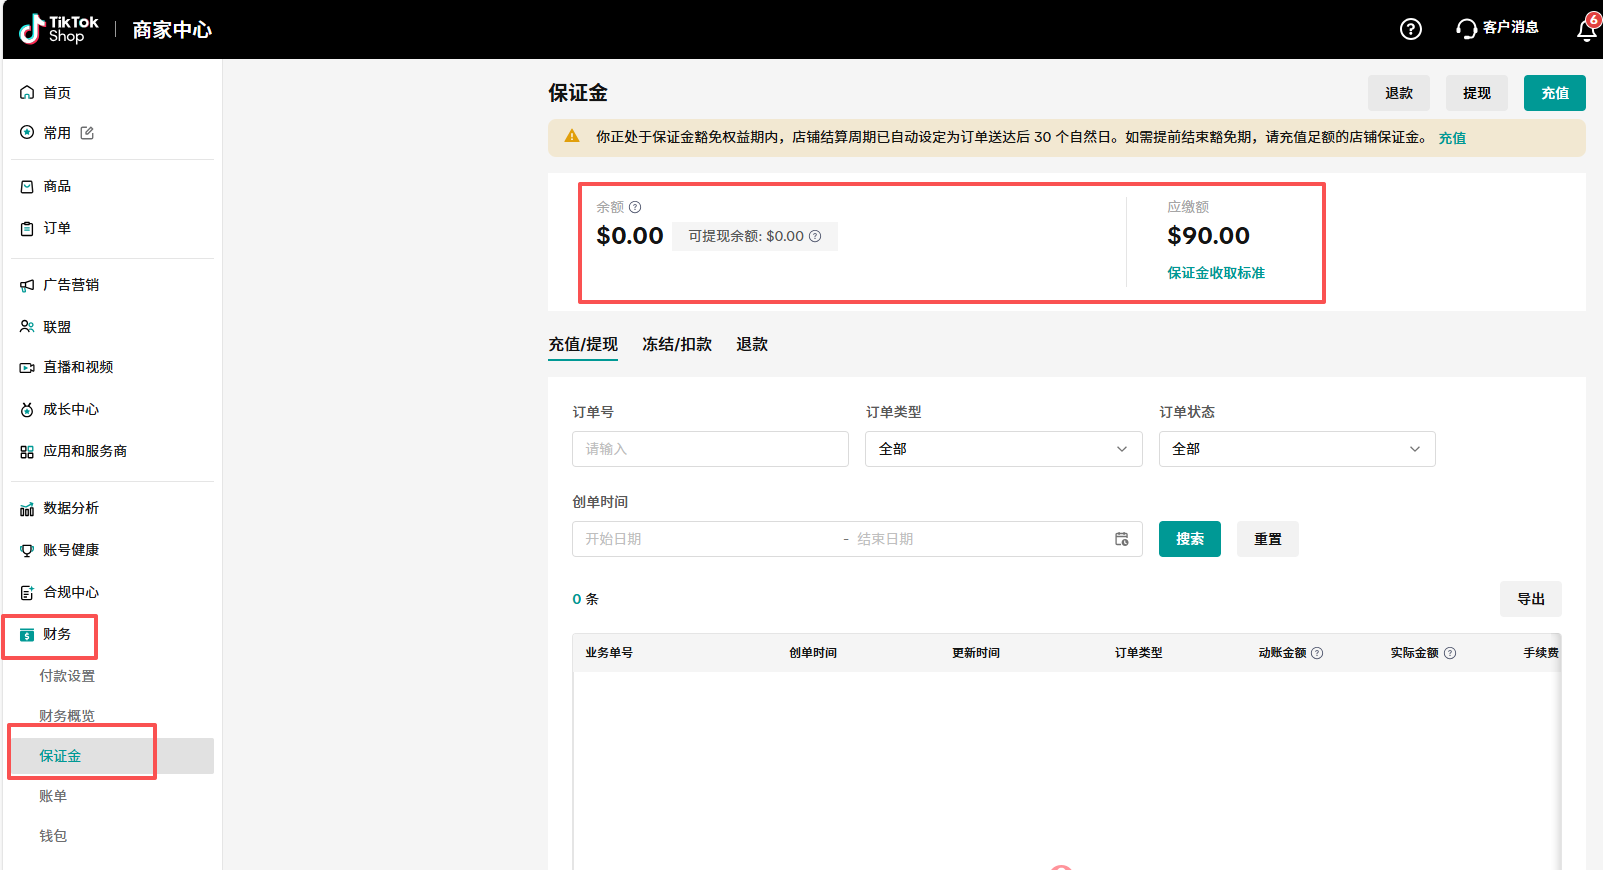
Task: Click the info icon beside 余额
Action: point(635,207)
